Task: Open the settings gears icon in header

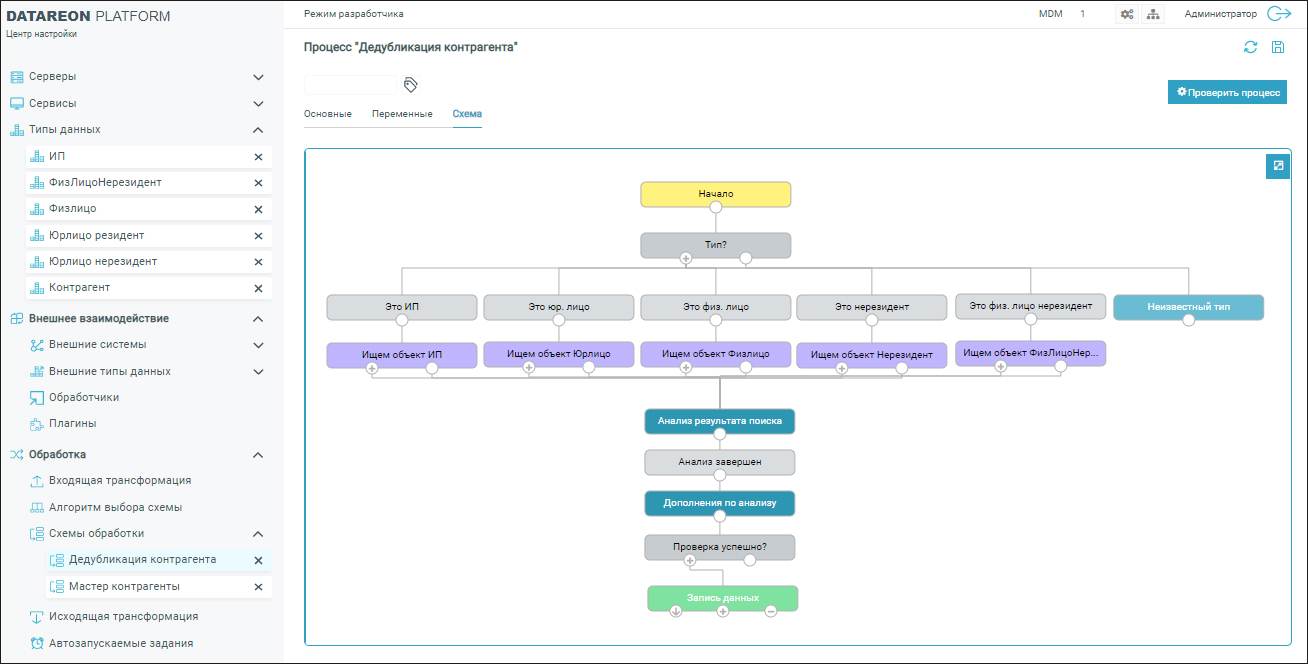Action: point(1127,14)
